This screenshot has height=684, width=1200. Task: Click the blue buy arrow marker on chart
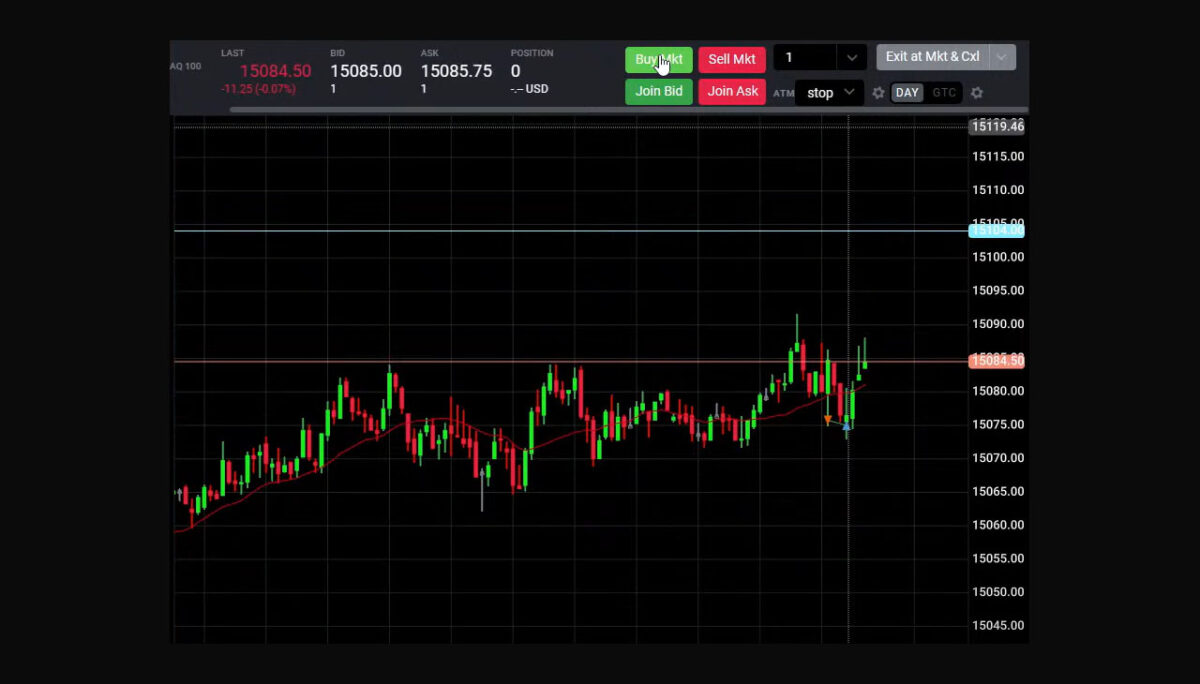pyautogui.click(x=847, y=426)
